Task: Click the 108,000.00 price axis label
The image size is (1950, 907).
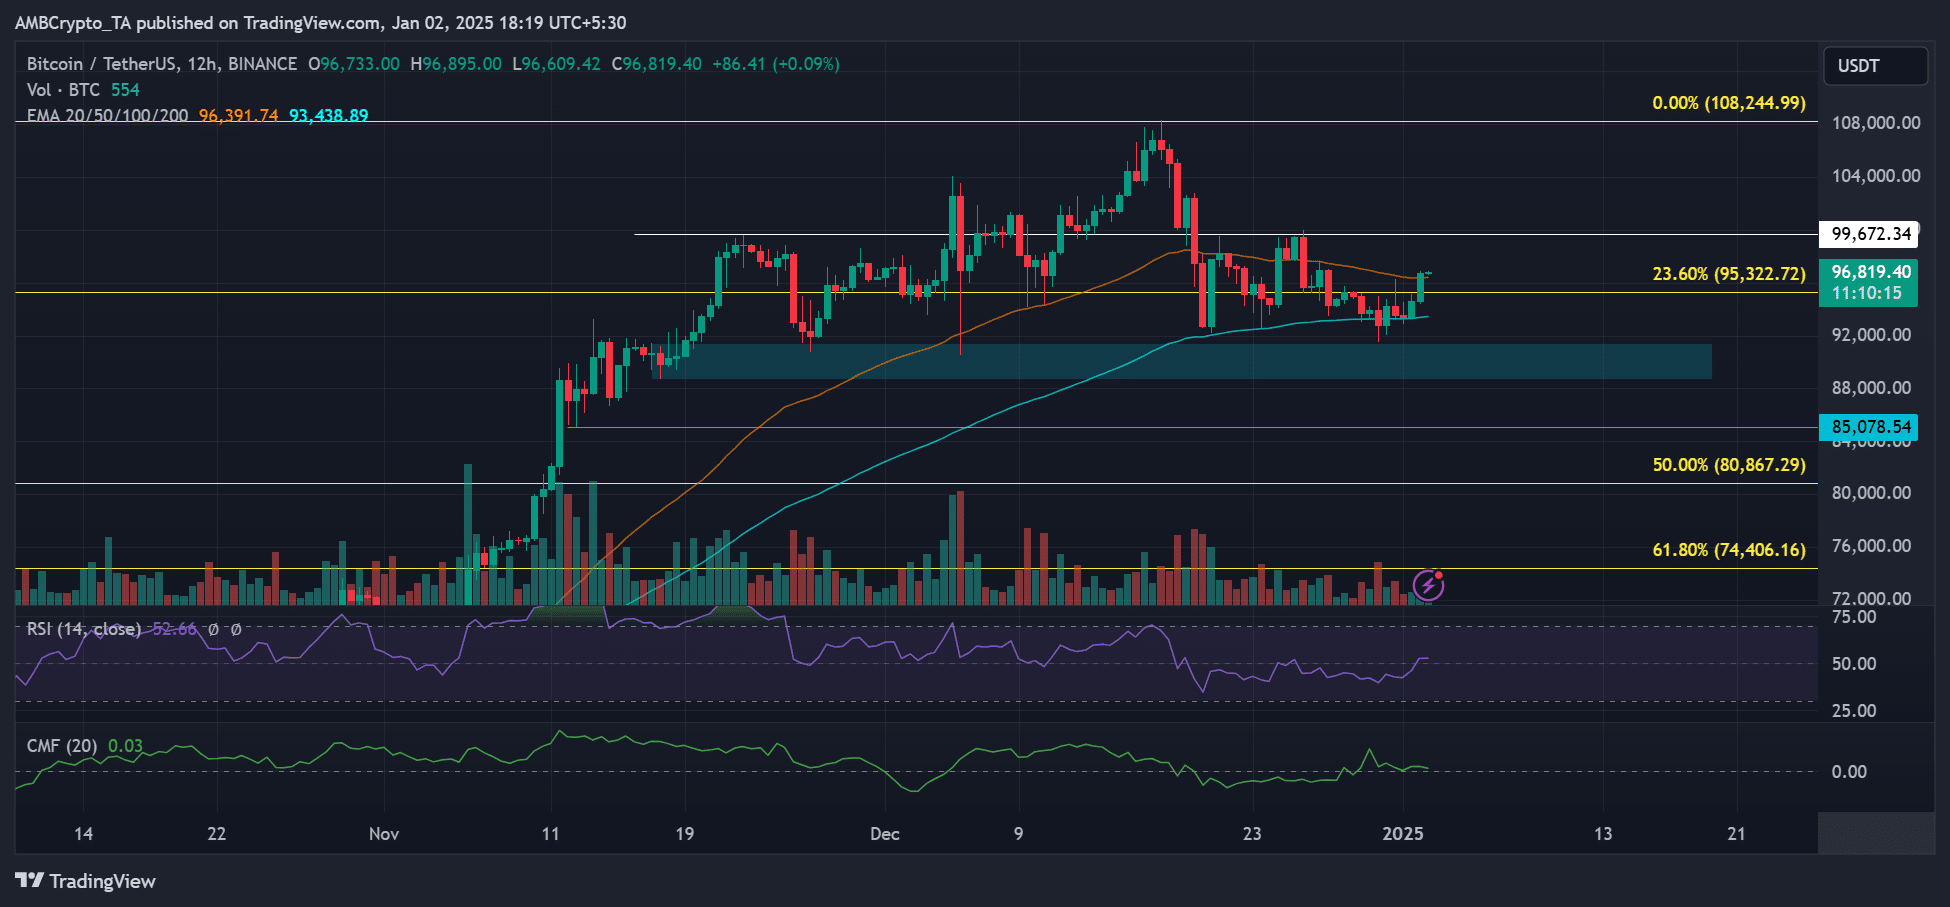Action: click(1876, 123)
